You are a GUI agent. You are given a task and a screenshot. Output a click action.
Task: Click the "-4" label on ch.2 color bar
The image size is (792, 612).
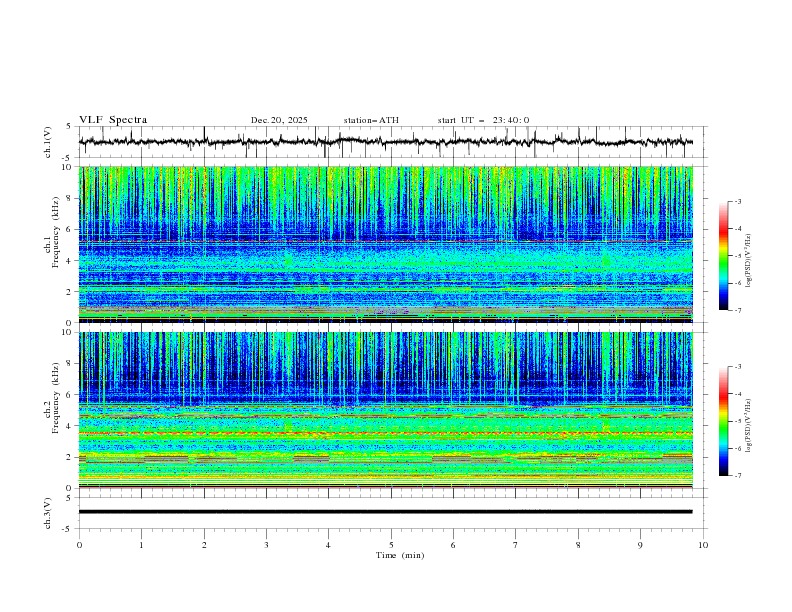pyautogui.click(x=738, y=394)
